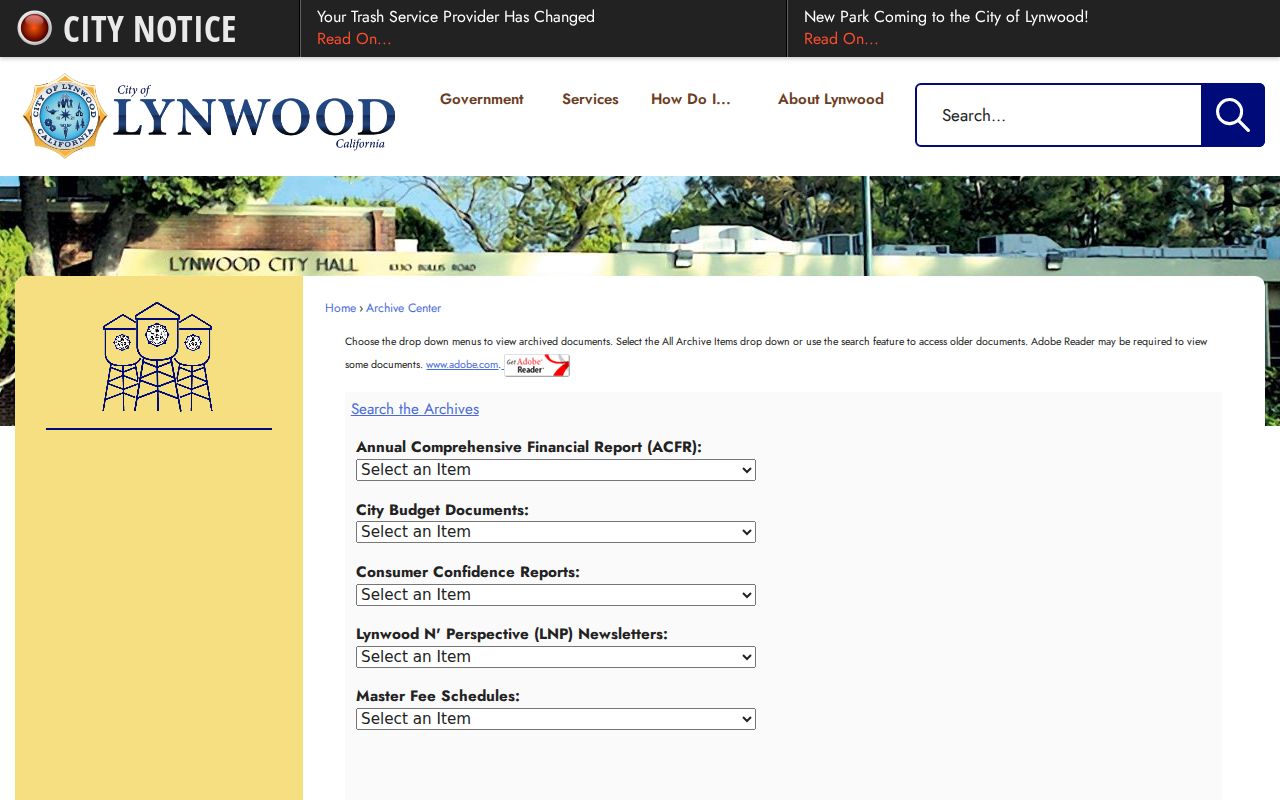The image size is (1280, 800).
Task: Read on about the new park notice
Action: tap(841, 39)
